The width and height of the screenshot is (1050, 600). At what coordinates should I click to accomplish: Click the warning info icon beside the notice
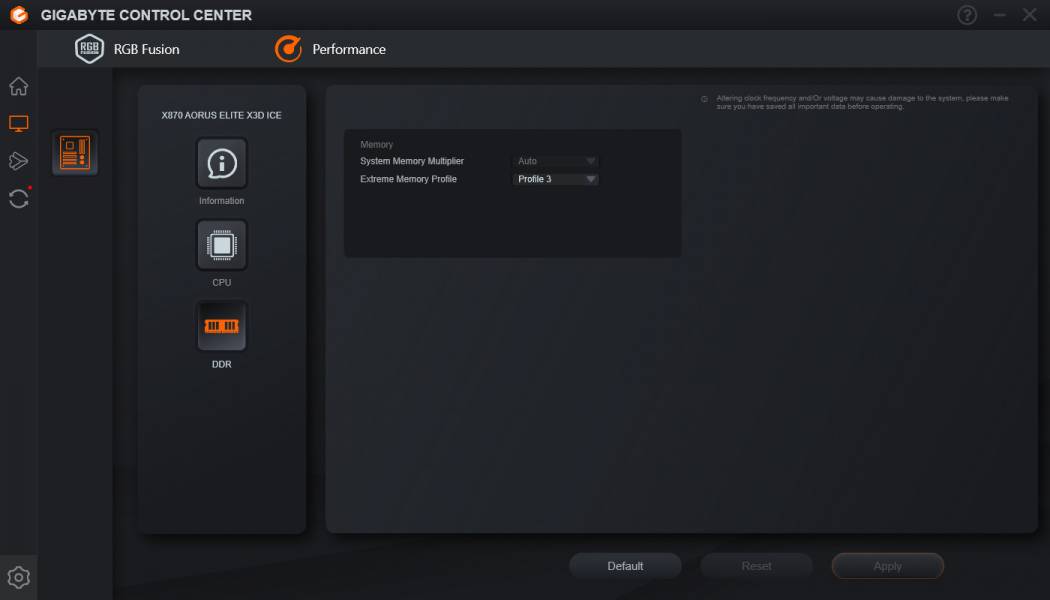[x=704, y=99]
